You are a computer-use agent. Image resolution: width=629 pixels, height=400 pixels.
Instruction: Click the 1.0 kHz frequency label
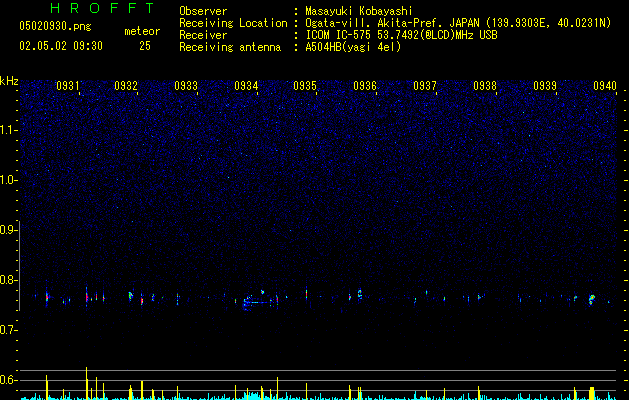point(9,180)
